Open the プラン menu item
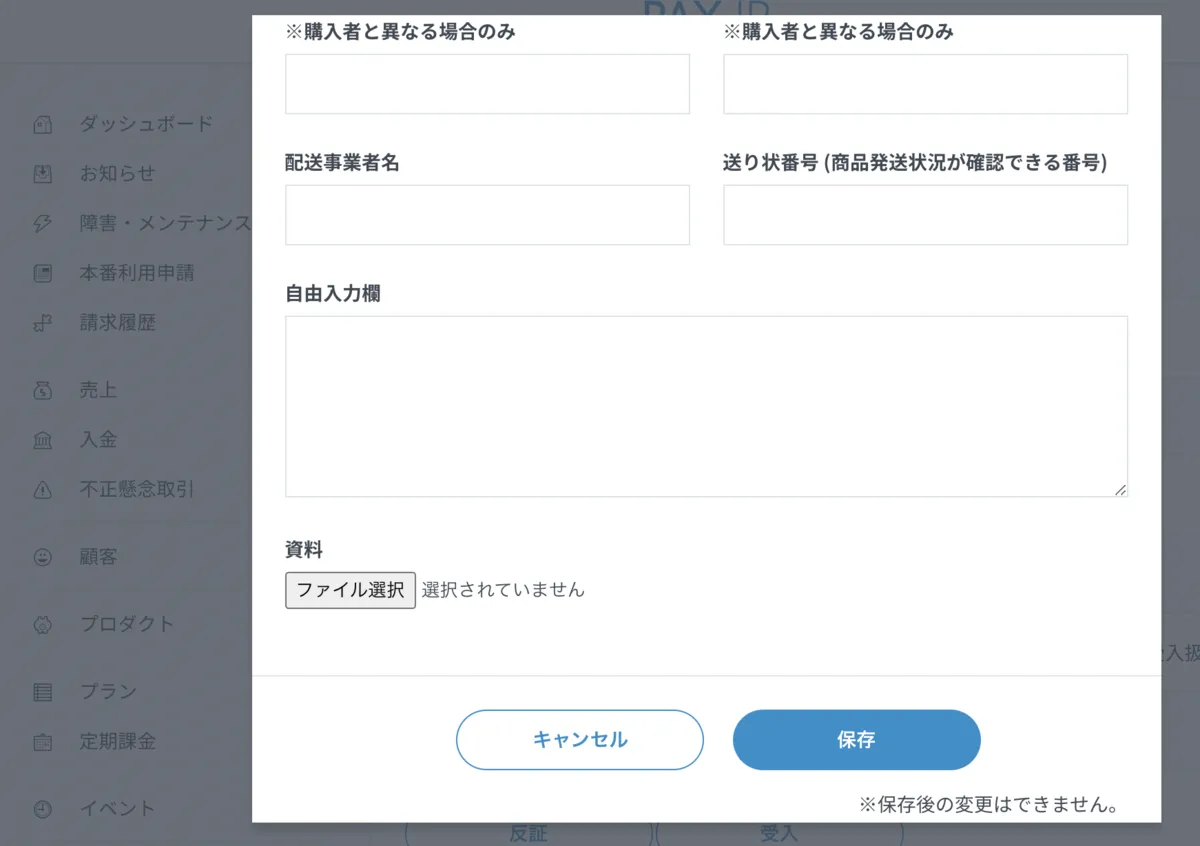This screenshot has width=1200, height=846. tap(108, 691)
